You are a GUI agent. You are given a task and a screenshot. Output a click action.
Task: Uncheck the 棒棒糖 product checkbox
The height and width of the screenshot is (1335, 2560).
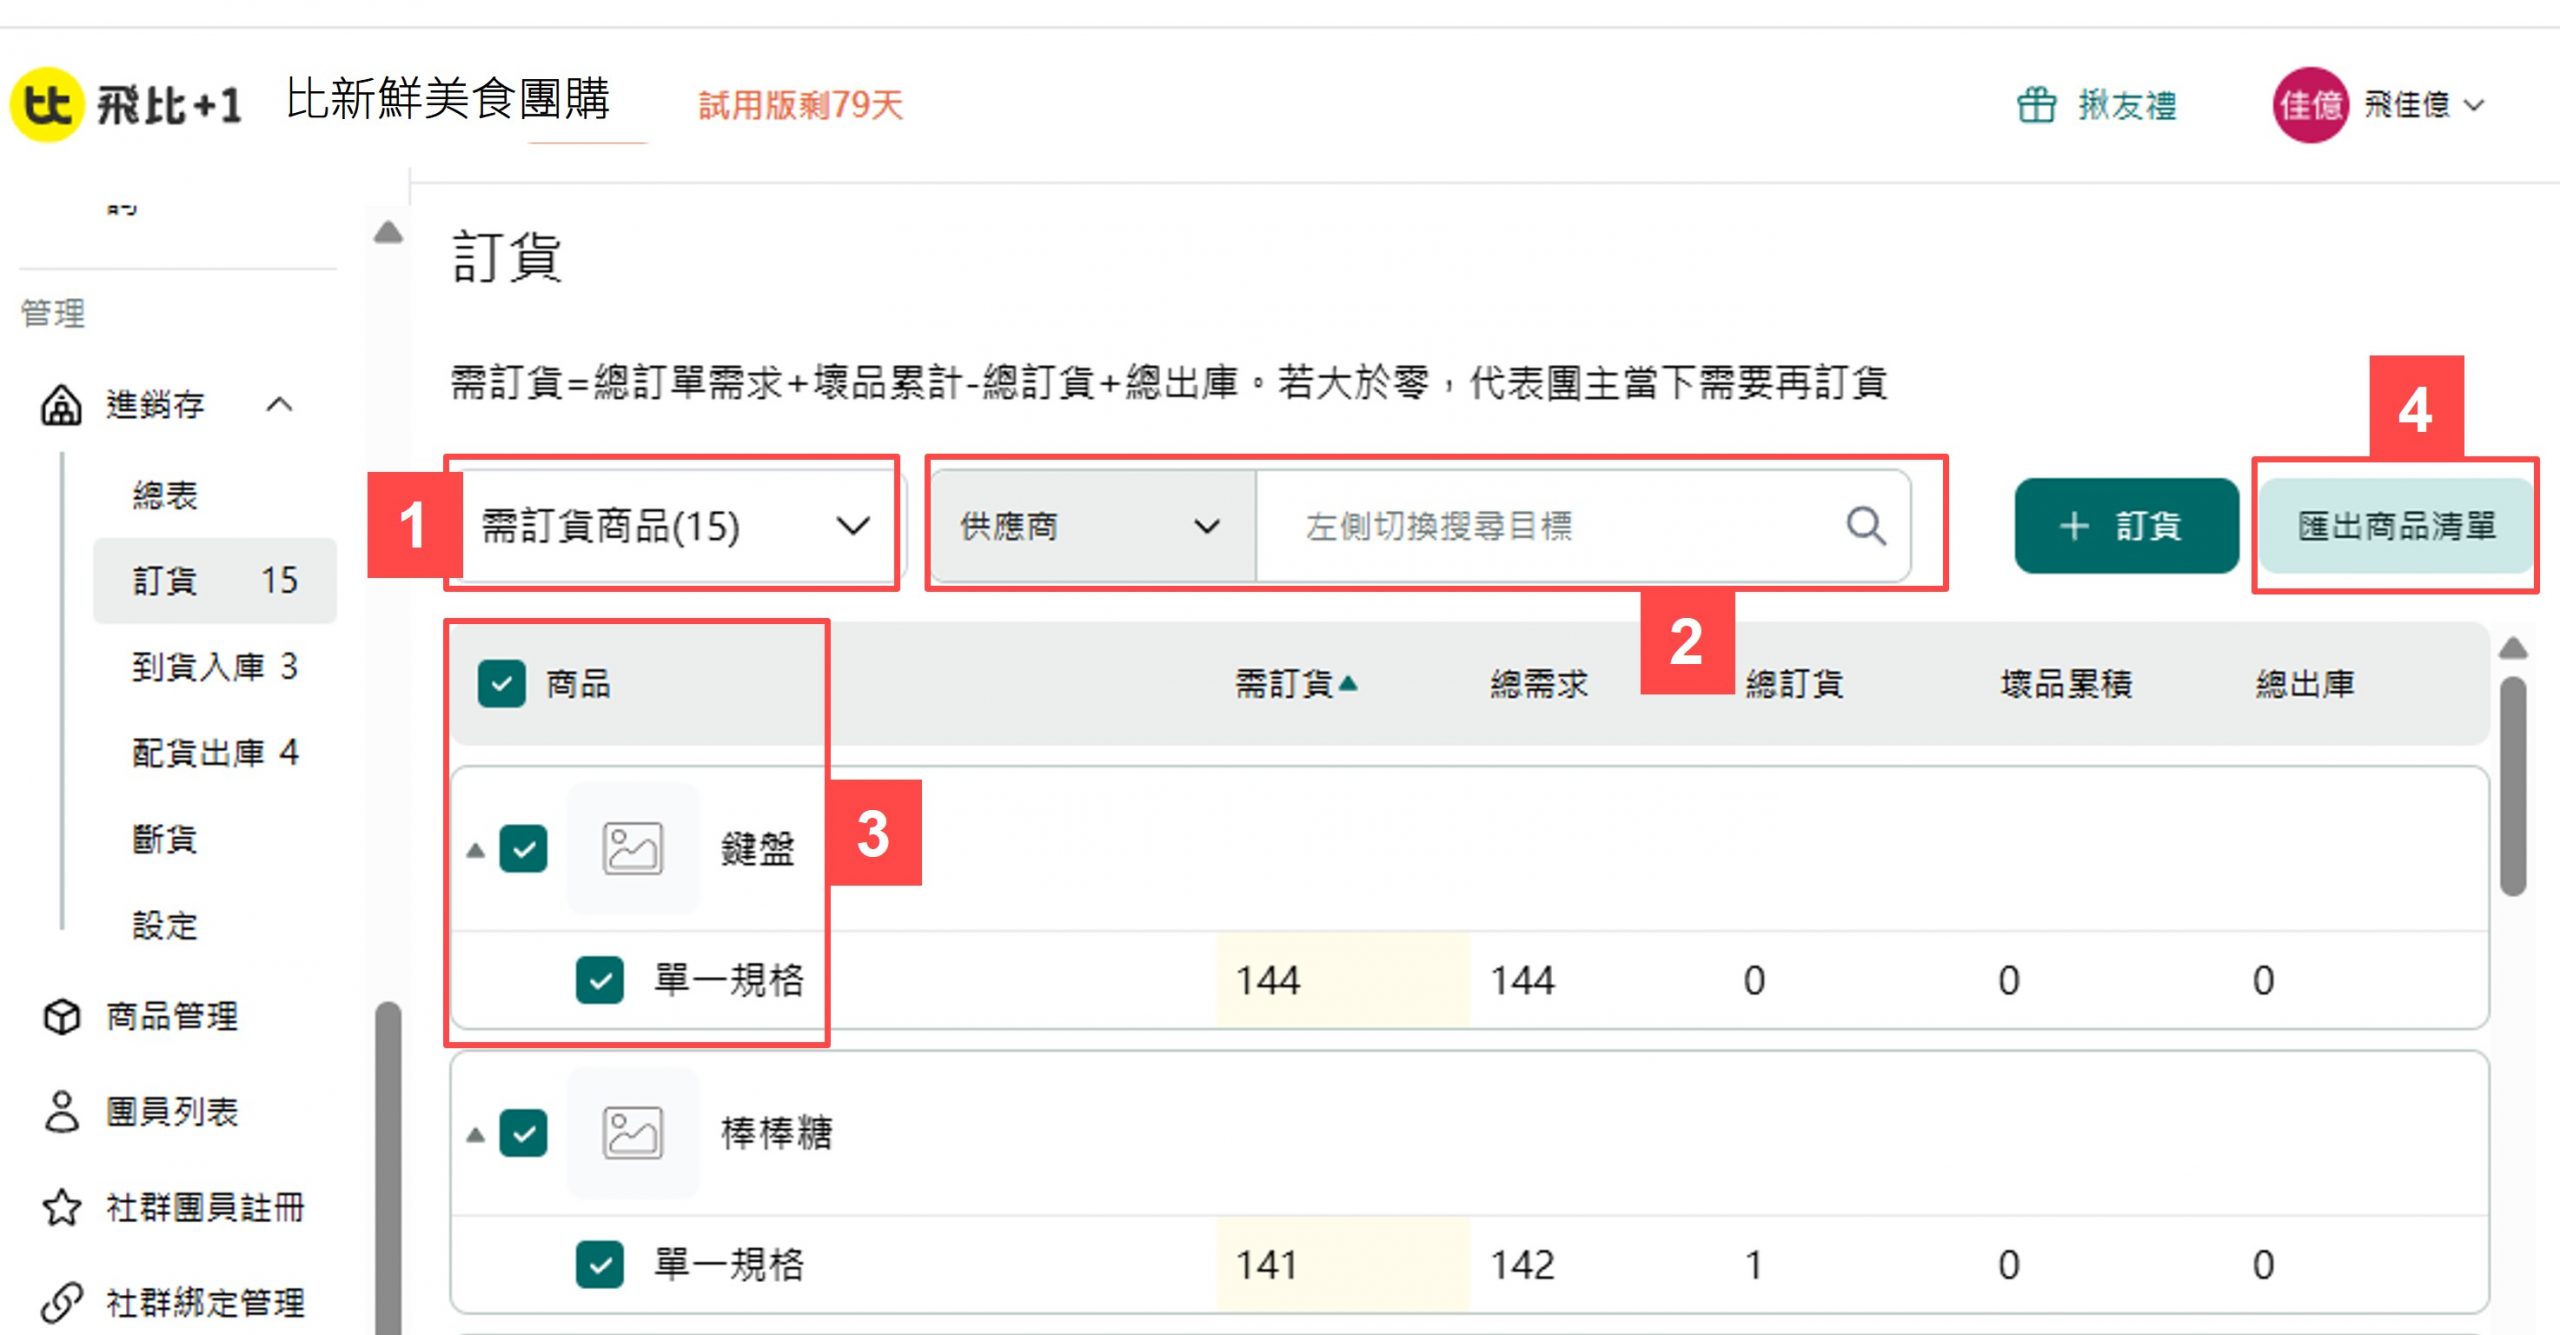(523, 1133)
